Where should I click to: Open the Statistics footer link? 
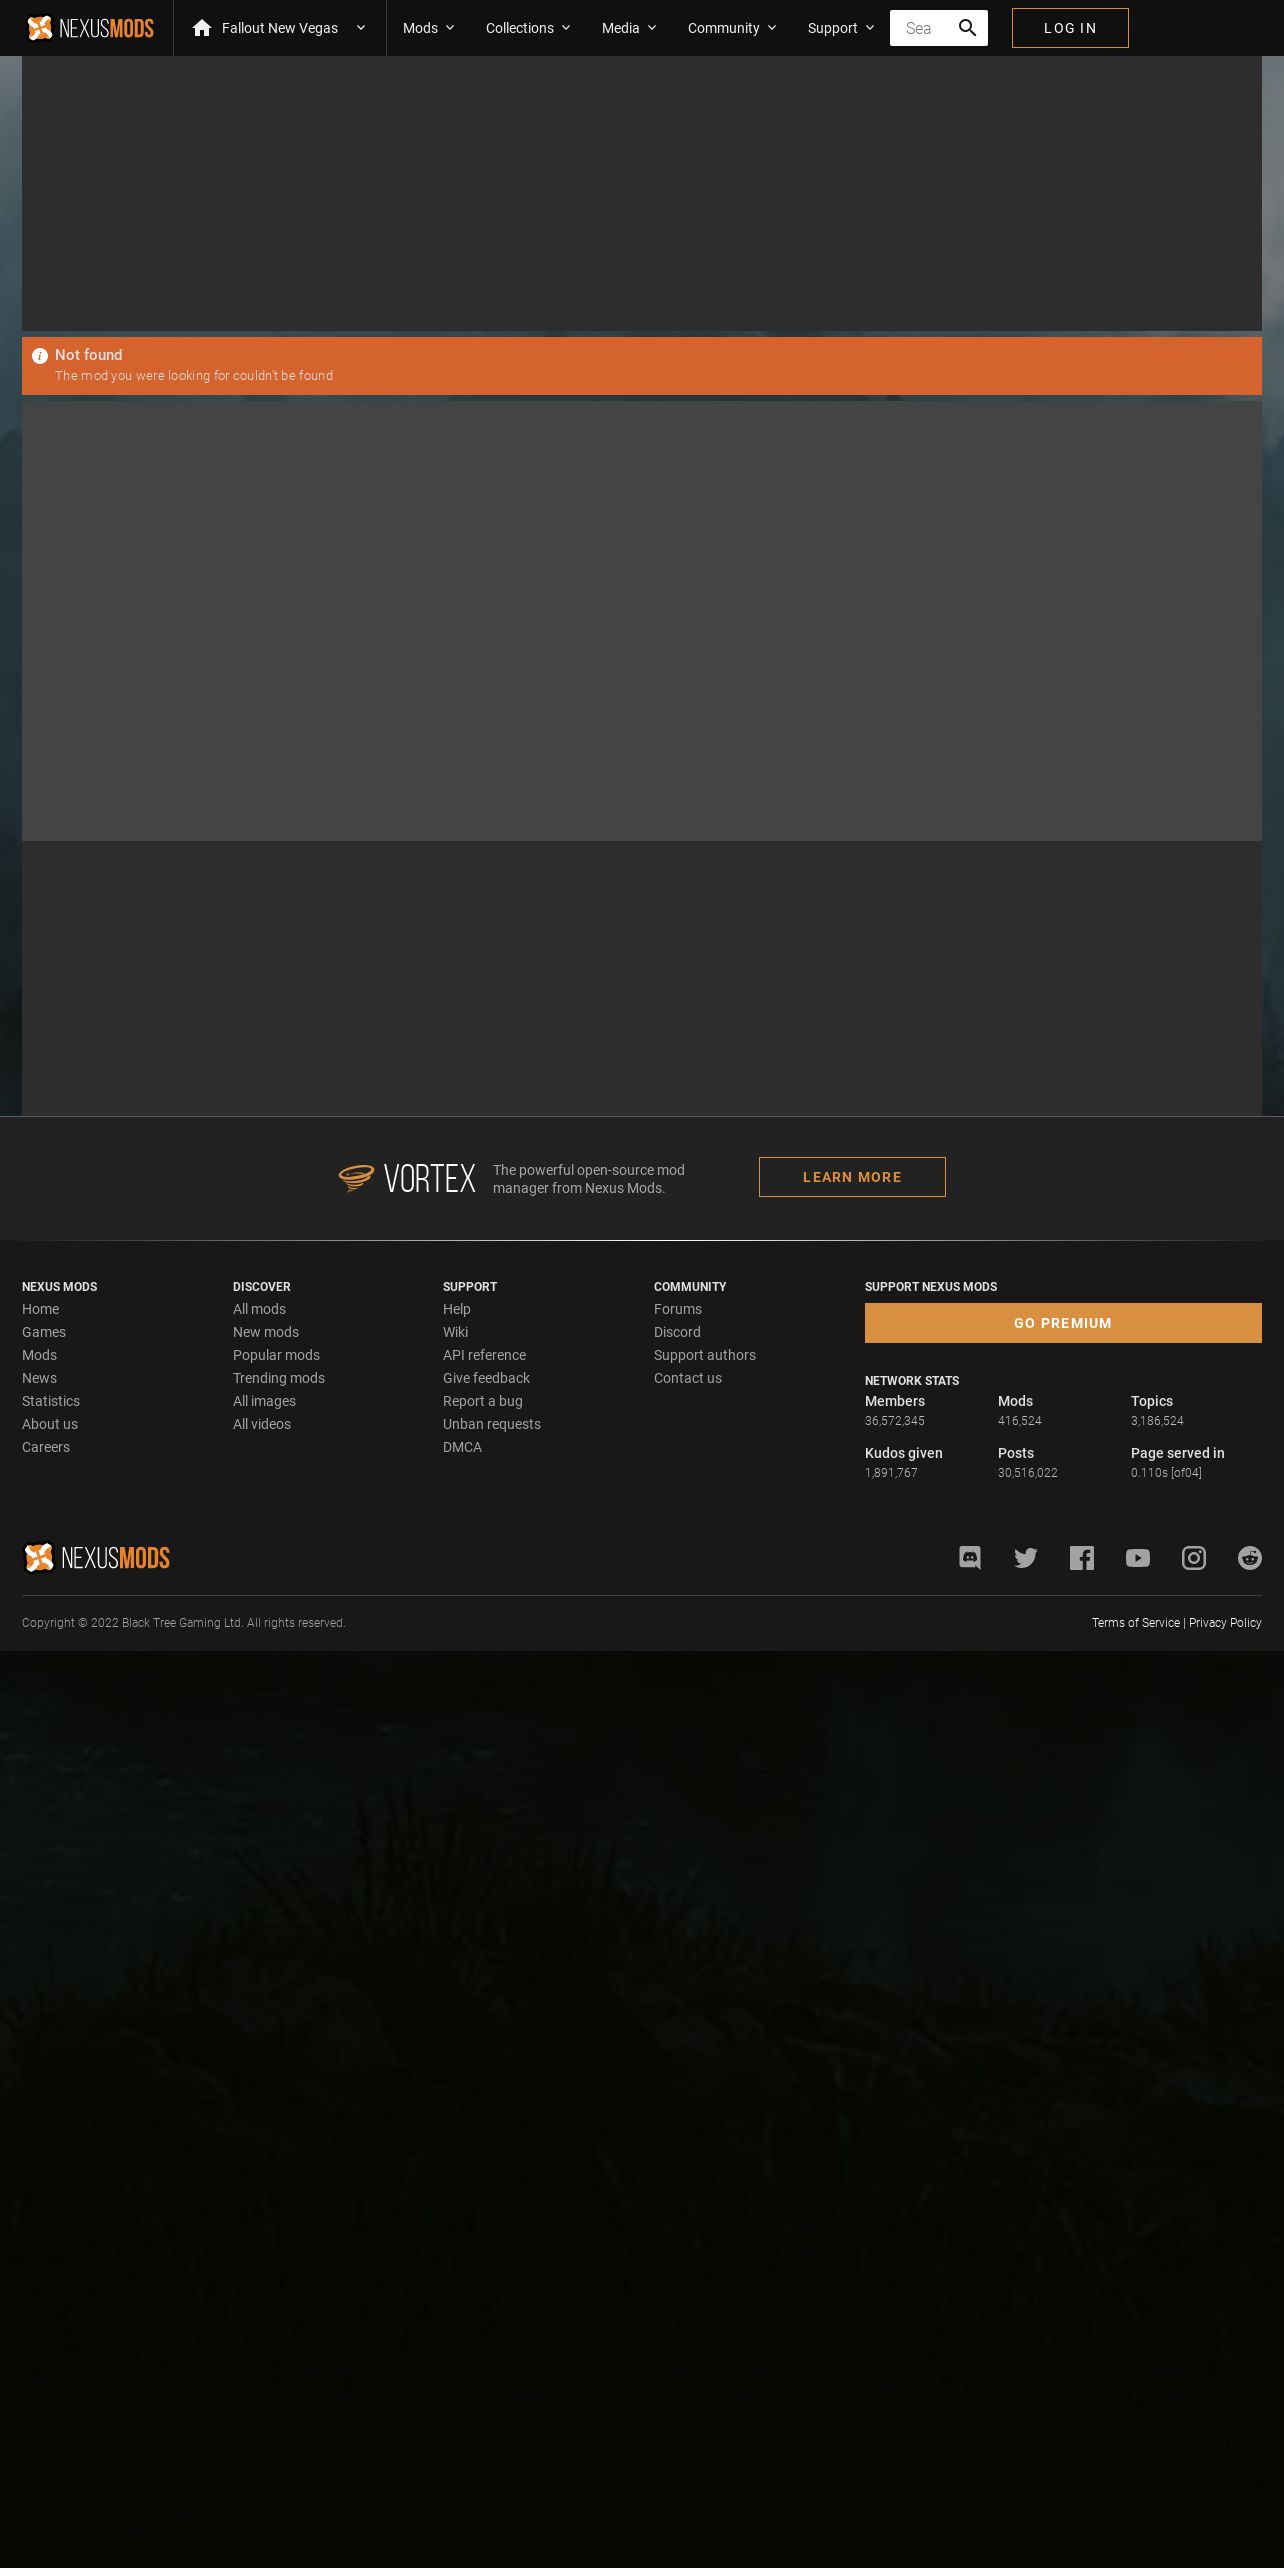click(x=51, y=1401)
